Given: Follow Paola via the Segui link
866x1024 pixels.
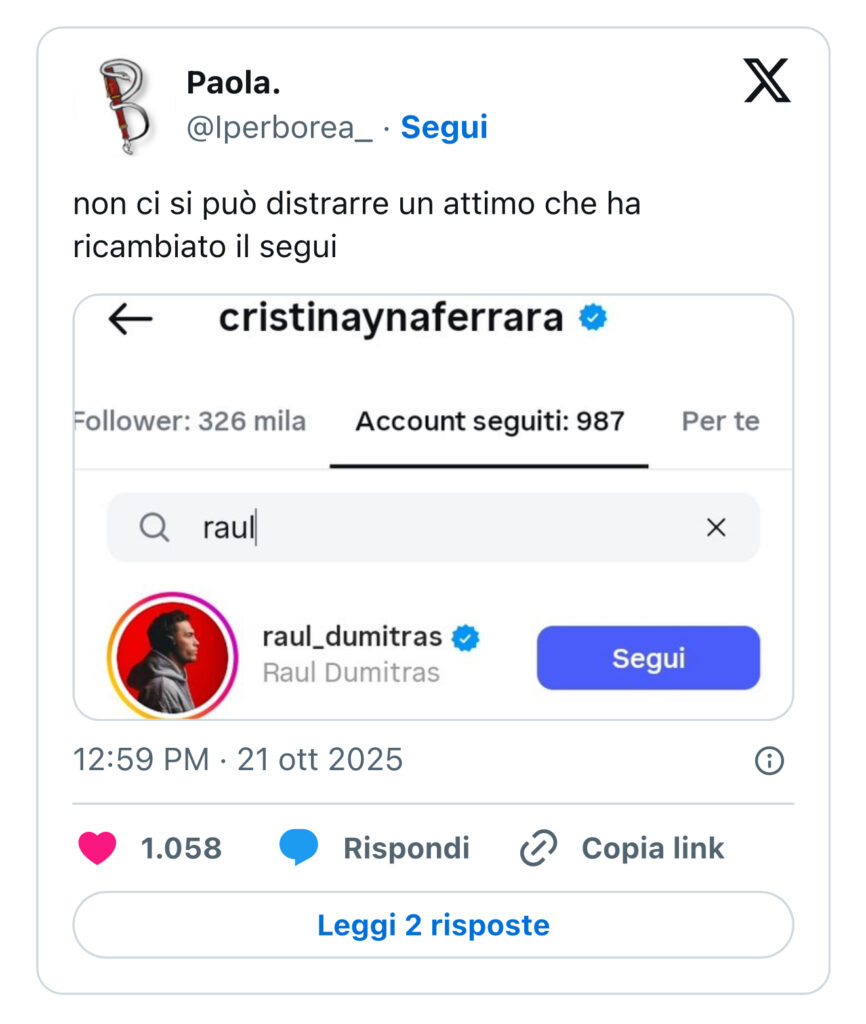Looking at the screenshot, I should [x=444, y=127].
